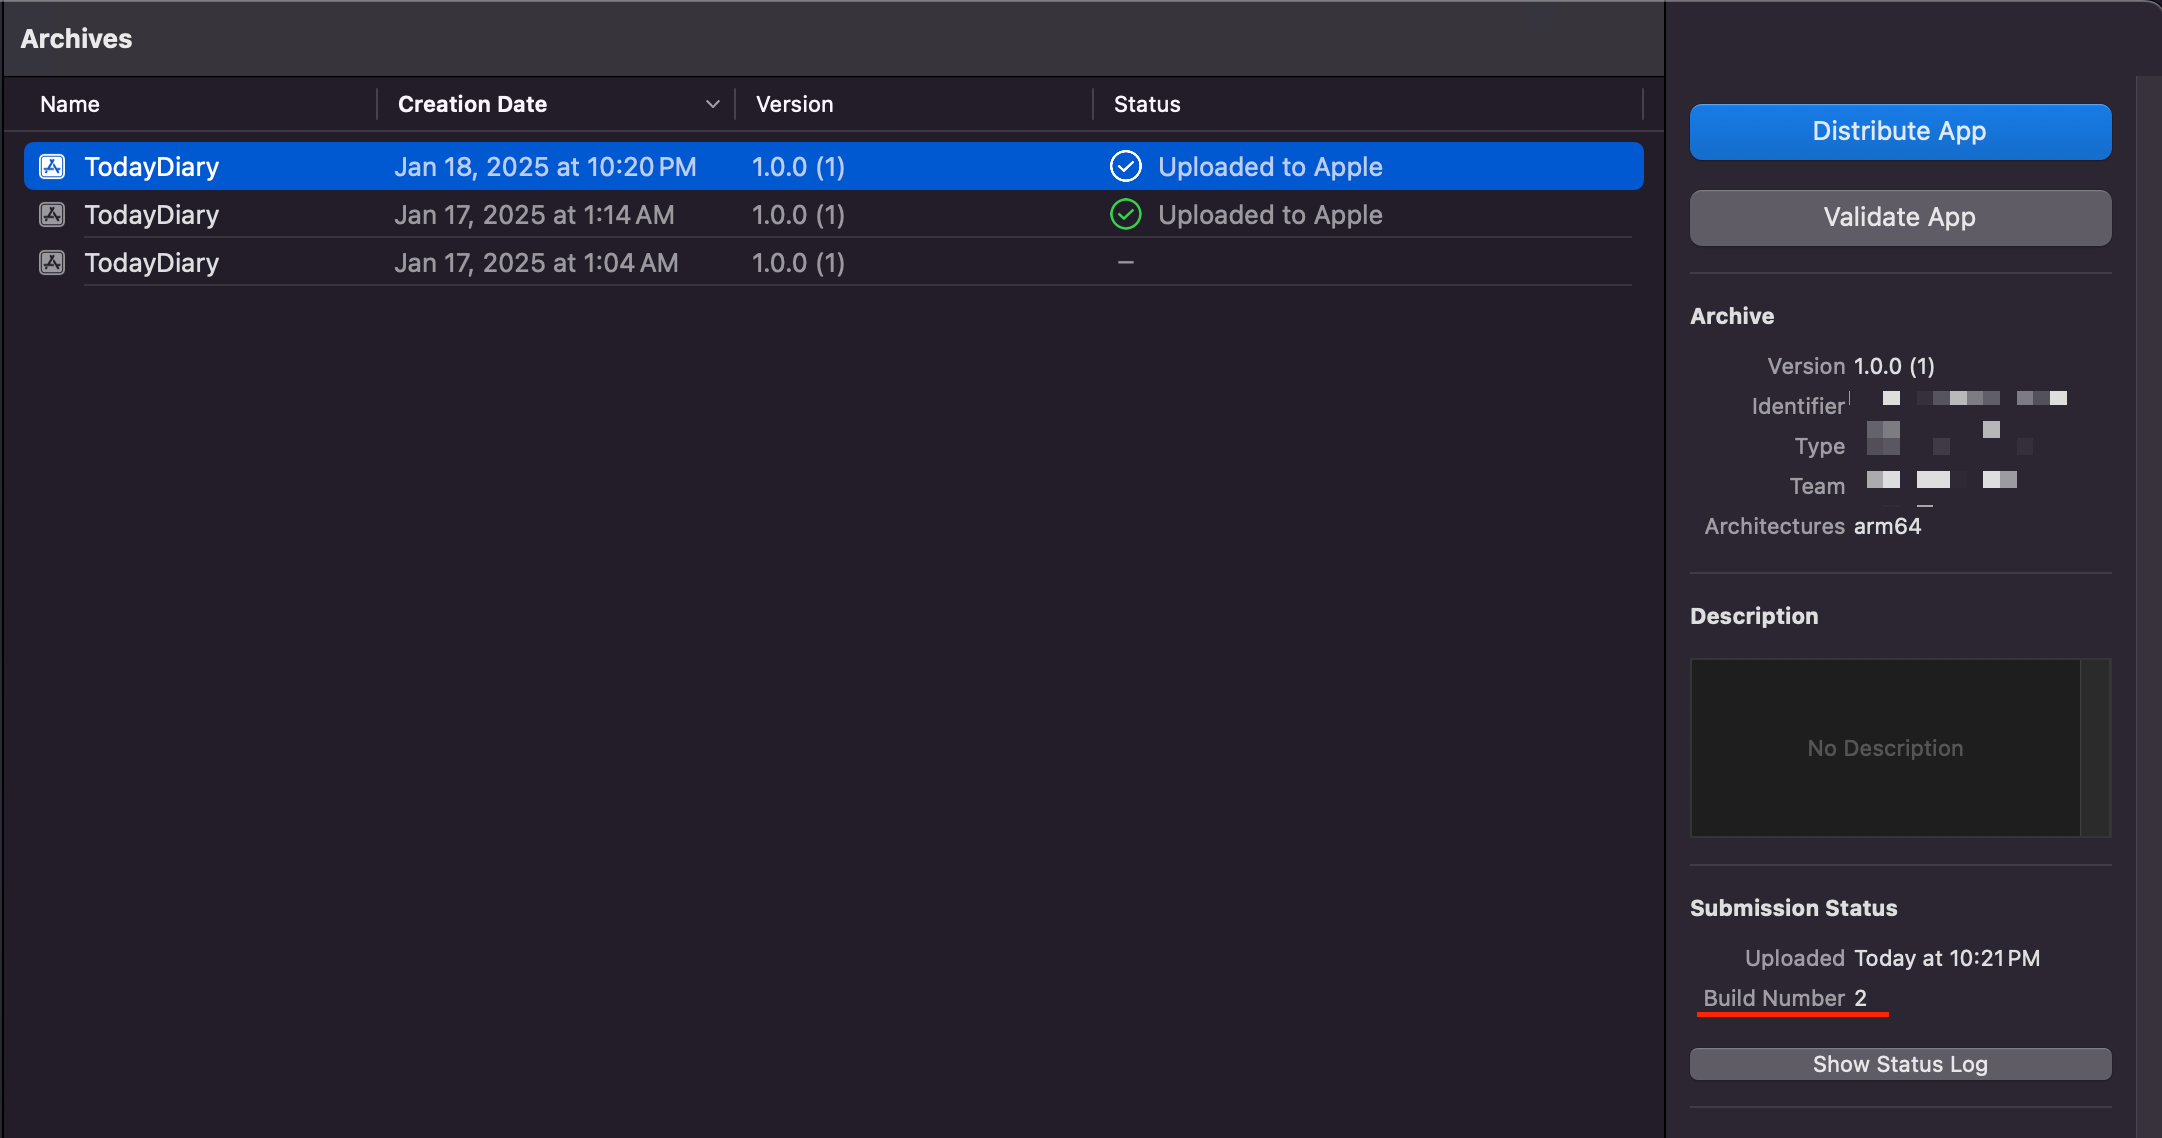Image resolution: width=2162 pixels, height=1138 pixels.
Task: Sort archives by Creation Date header
Action: pyautogui.click(x=472, y=104)
